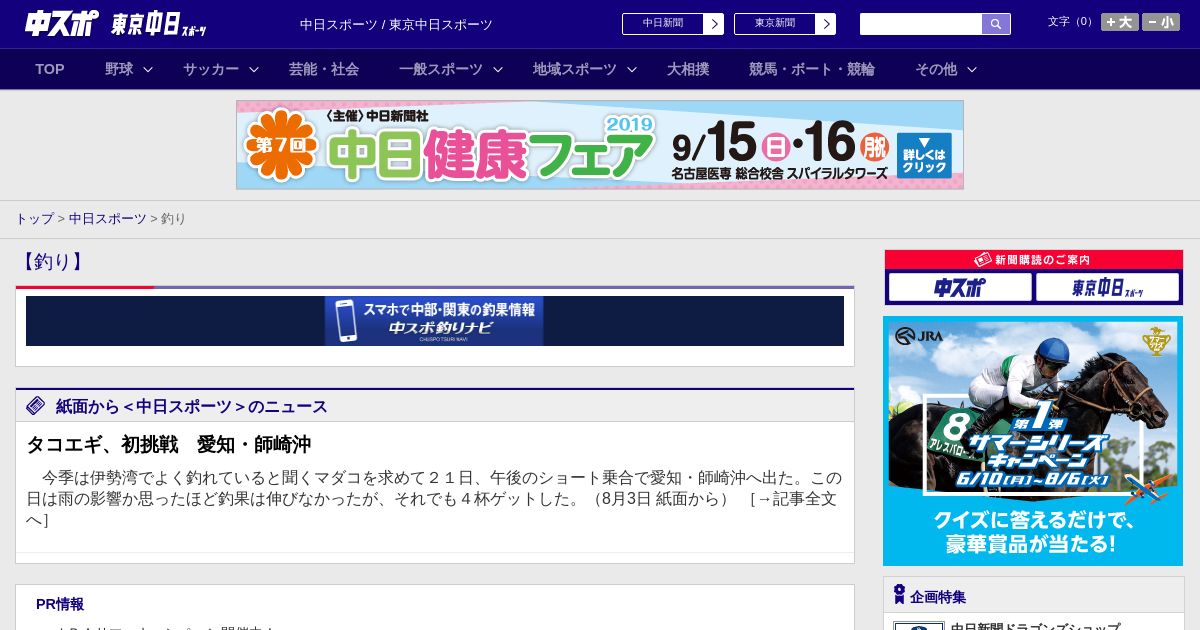Expand the 地域スポーツ dropdown chevron

click(x=632, y=69)
